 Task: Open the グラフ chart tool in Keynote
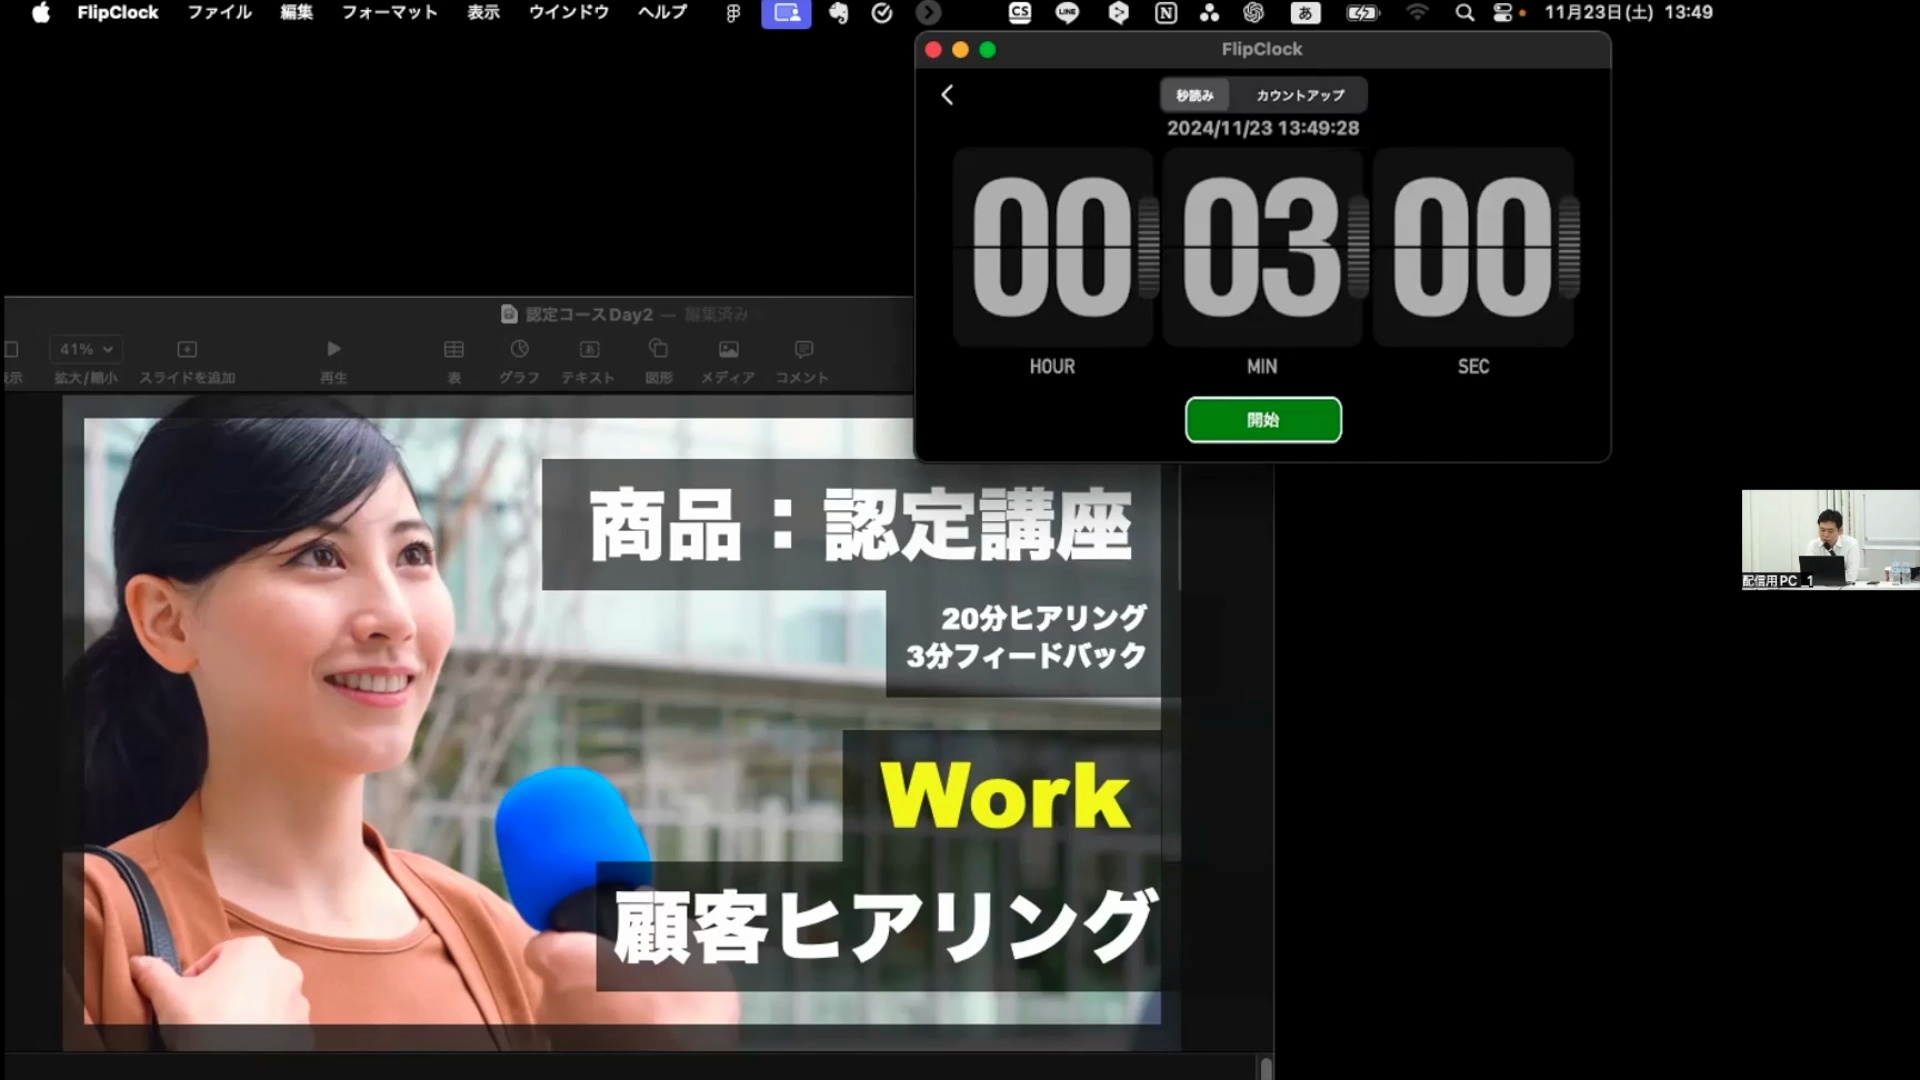pos(519,349)
